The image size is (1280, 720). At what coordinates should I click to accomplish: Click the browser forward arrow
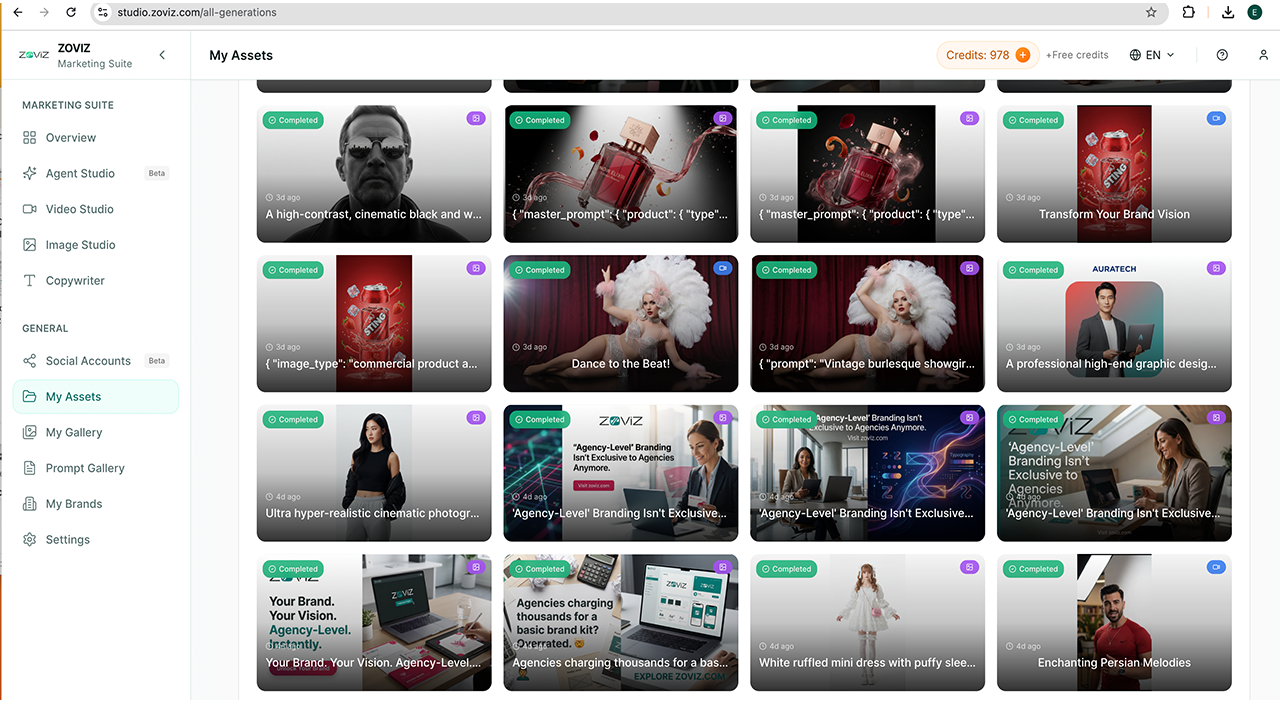click(44, 12)
